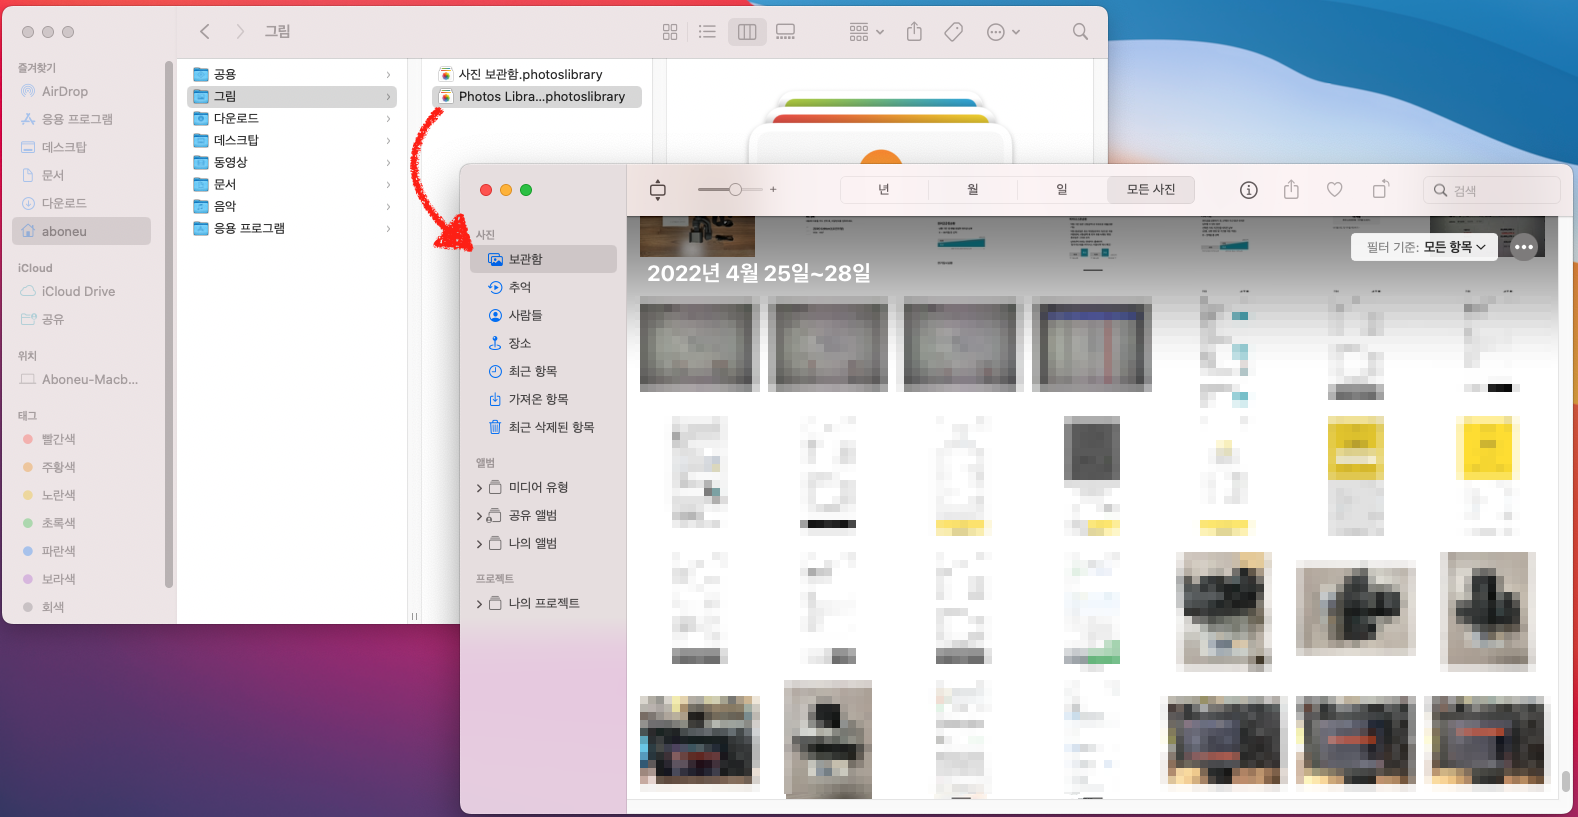Click the Finder tag icon

click(954, 32)
